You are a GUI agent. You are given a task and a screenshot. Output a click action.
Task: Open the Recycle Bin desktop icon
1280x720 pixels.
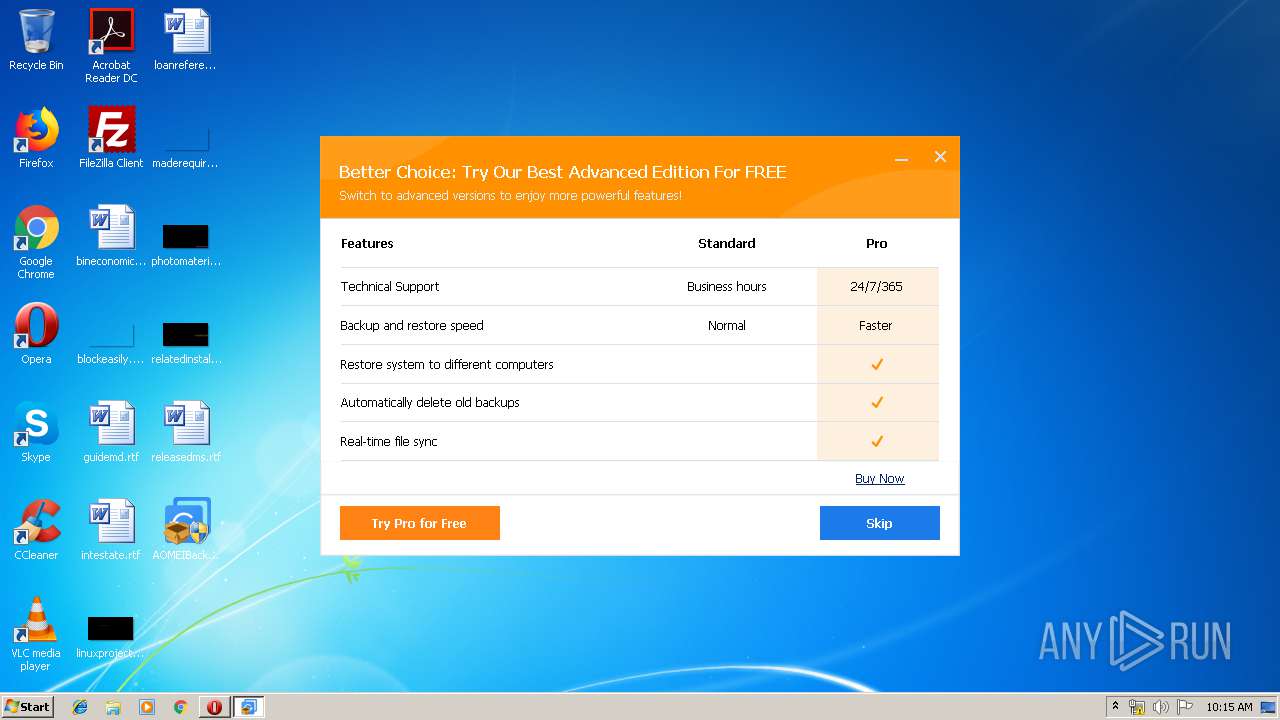point(36,42)
